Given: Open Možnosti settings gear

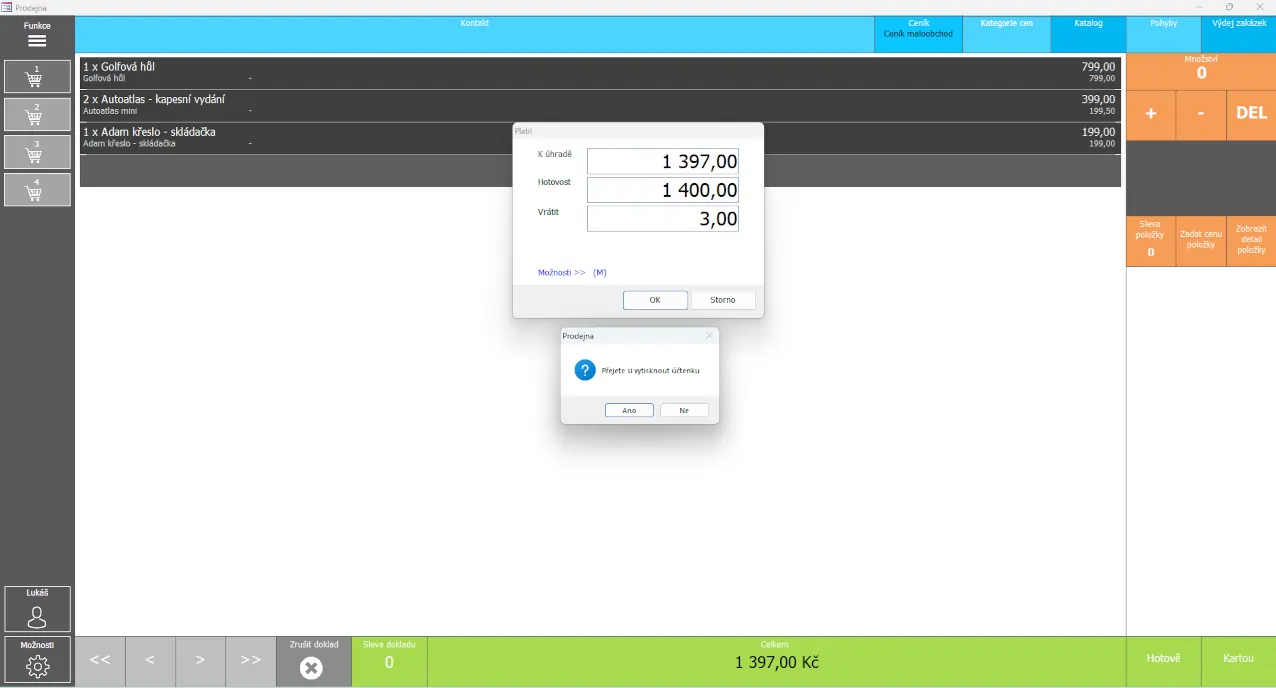Looking at the screenshot, I should point(37,665).
